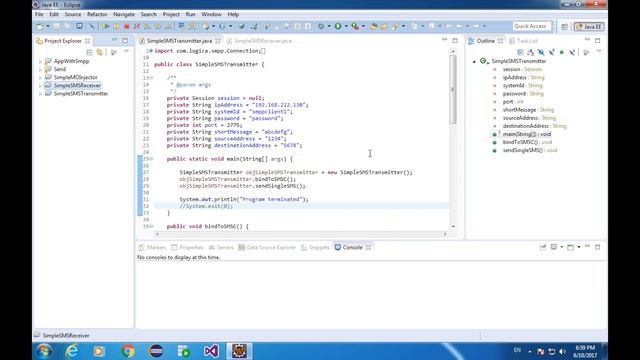Screen dimensions: 640x360
Task: Collapse all in Project Explorer toolbar
Action: point(89,52)
